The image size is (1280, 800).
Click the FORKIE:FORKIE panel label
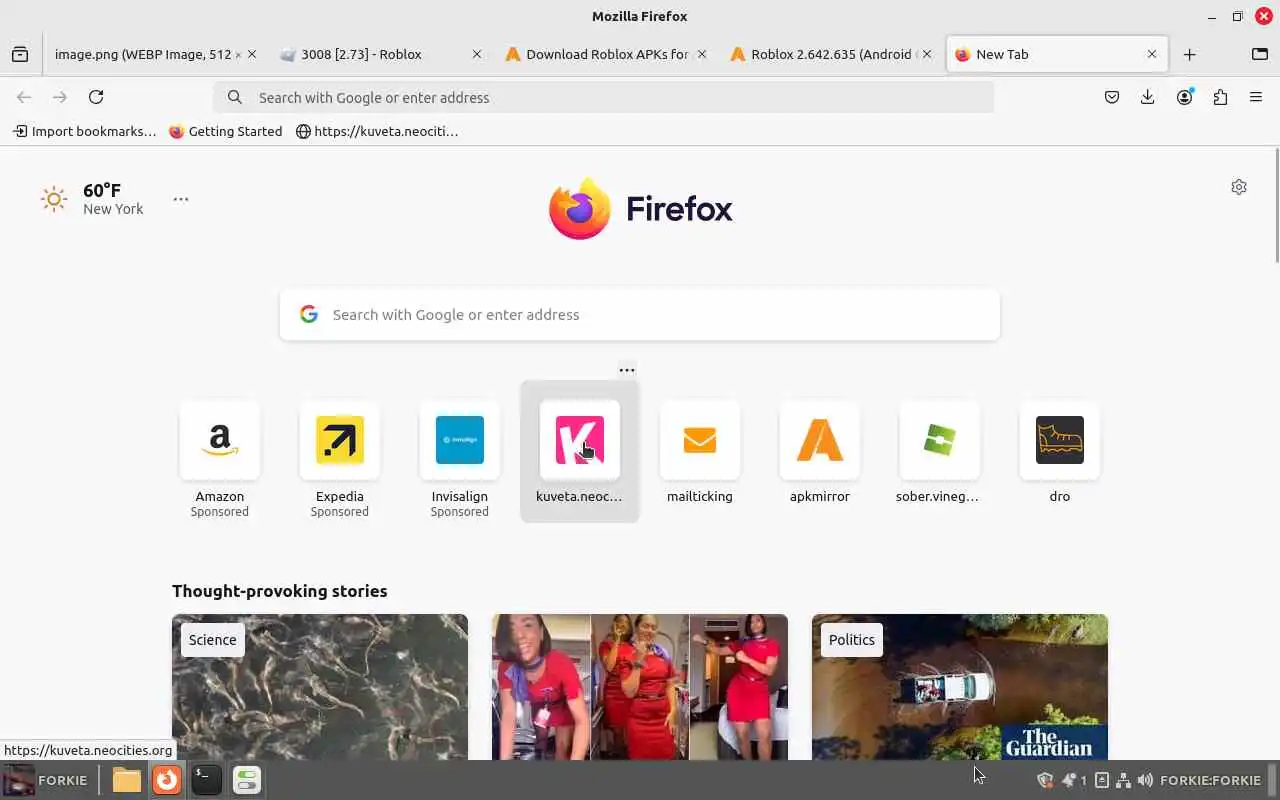click(1210, 780)
